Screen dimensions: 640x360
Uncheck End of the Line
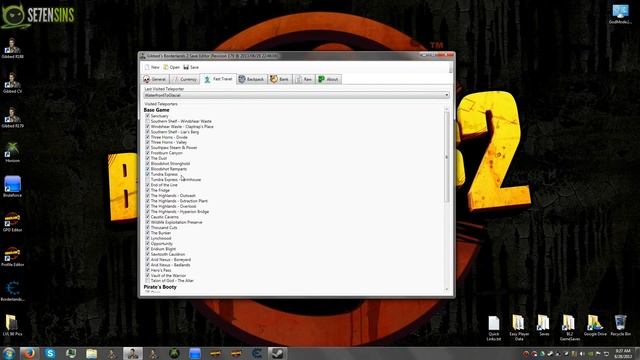148,185
